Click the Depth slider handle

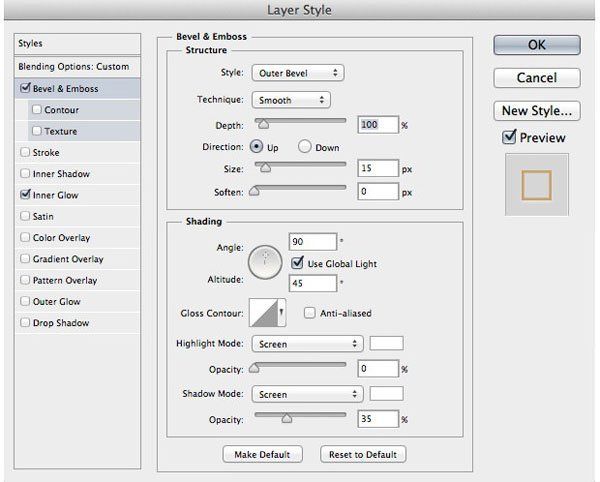pyautogui.click(x=263, y=124)
